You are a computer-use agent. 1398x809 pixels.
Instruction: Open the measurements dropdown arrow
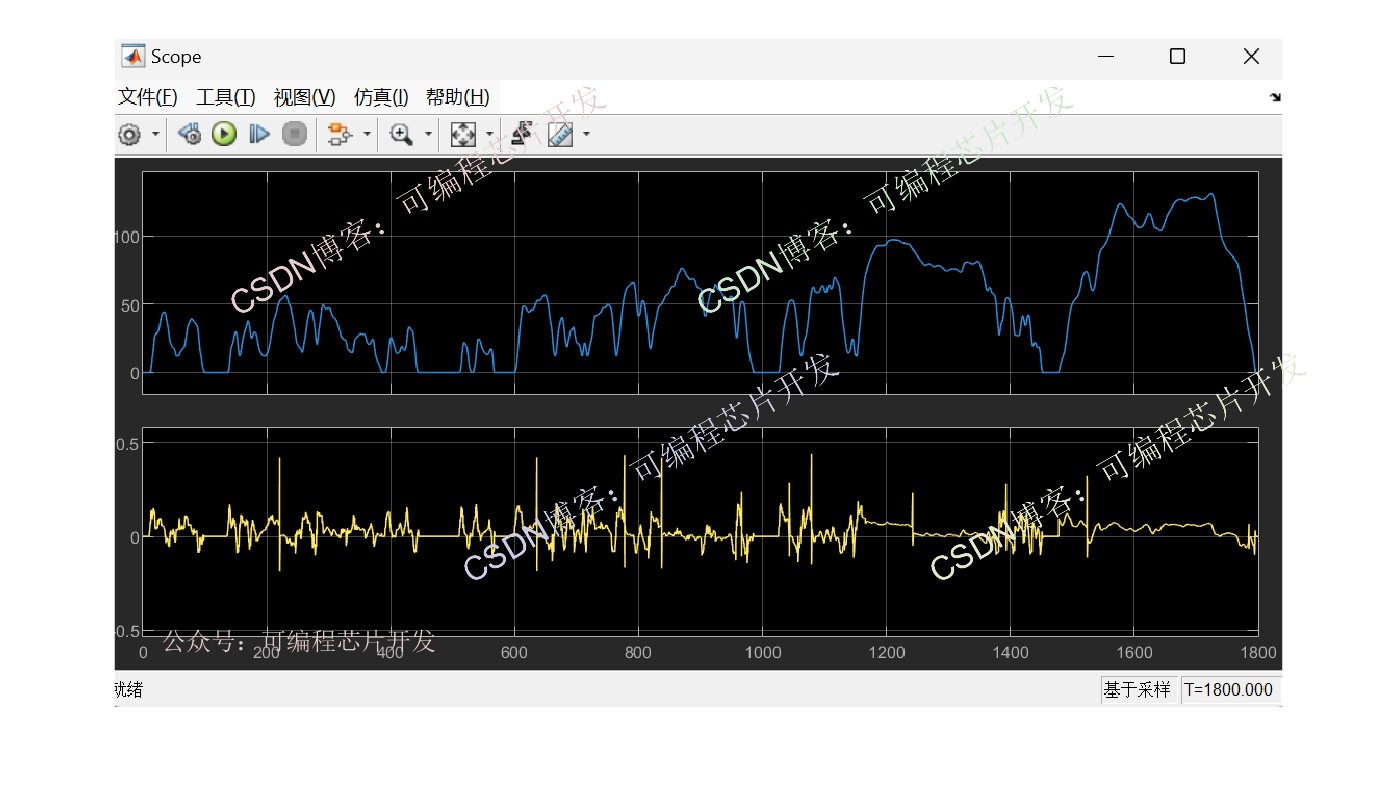[586, 134]
